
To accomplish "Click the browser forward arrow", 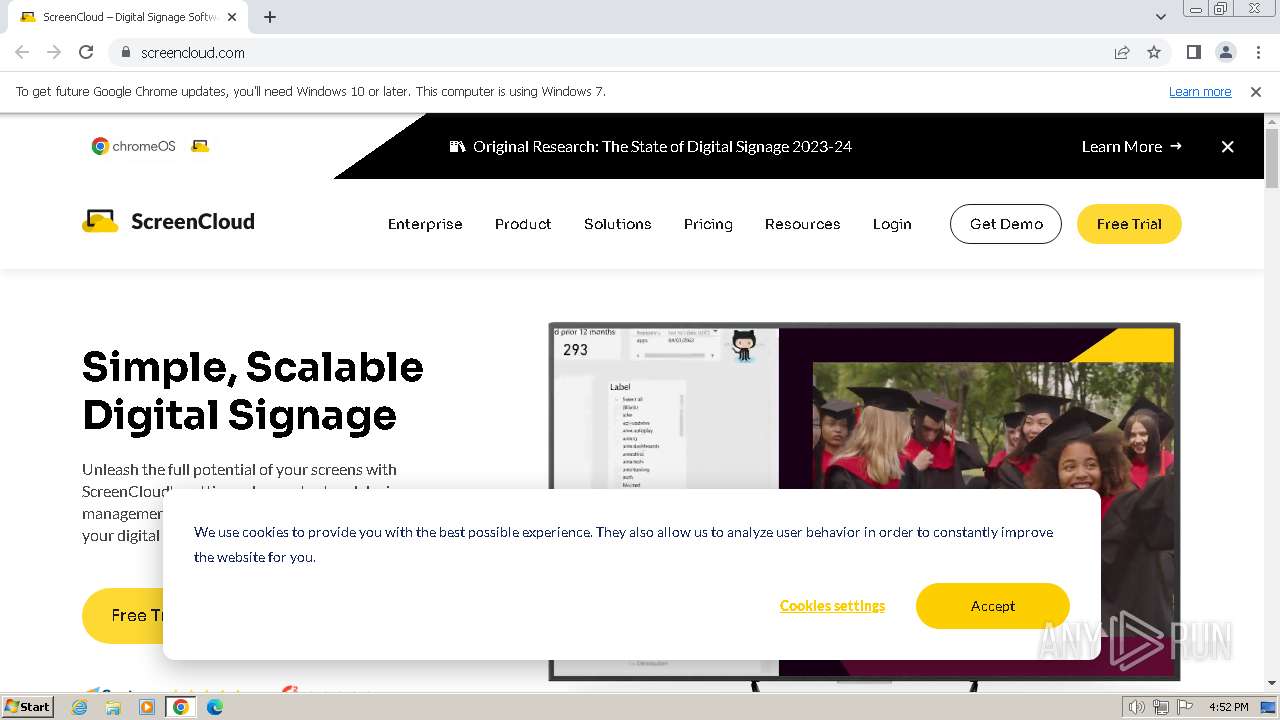I will 54,52.
